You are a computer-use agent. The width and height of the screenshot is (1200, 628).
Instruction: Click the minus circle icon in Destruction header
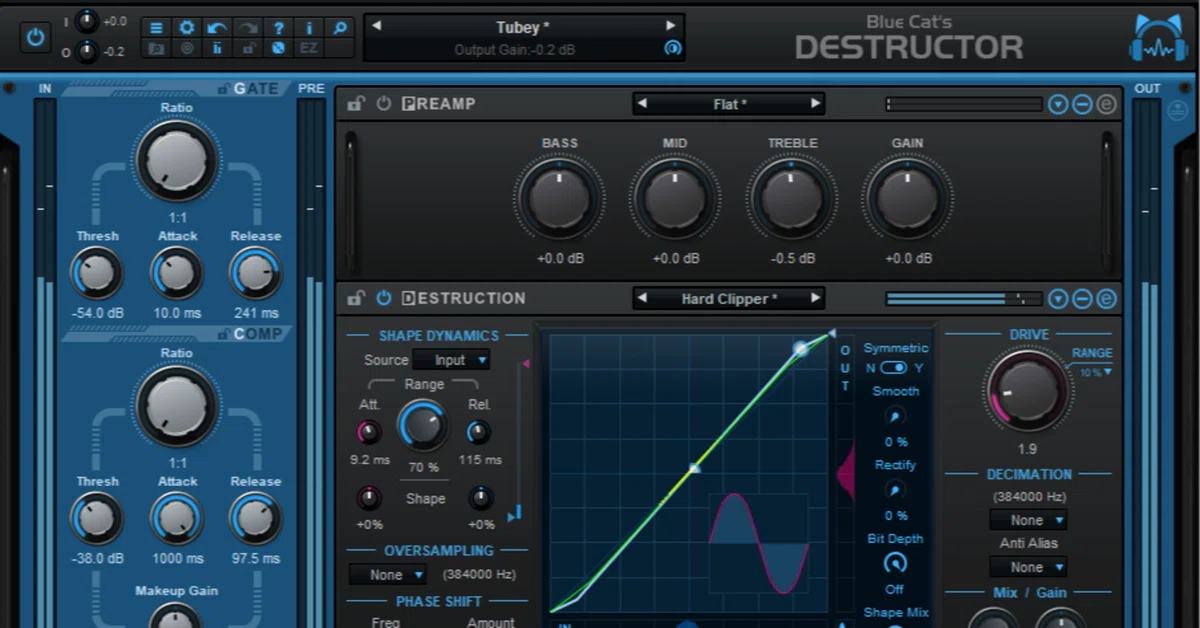[1082, 298]
